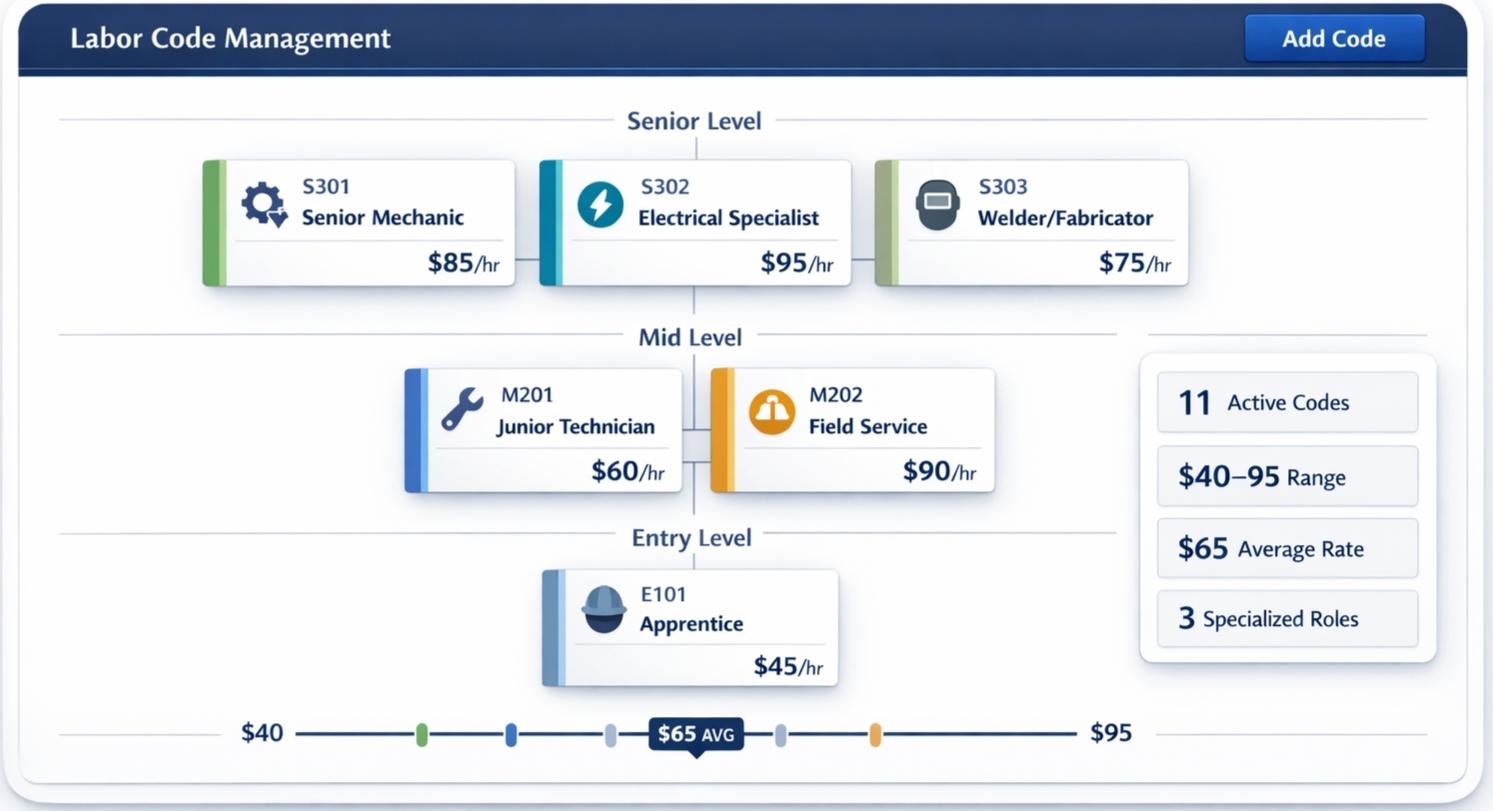Open the $40–95 Range stat tile
This screenshot has width=1493, height=811.
[x=1287, y=476]
